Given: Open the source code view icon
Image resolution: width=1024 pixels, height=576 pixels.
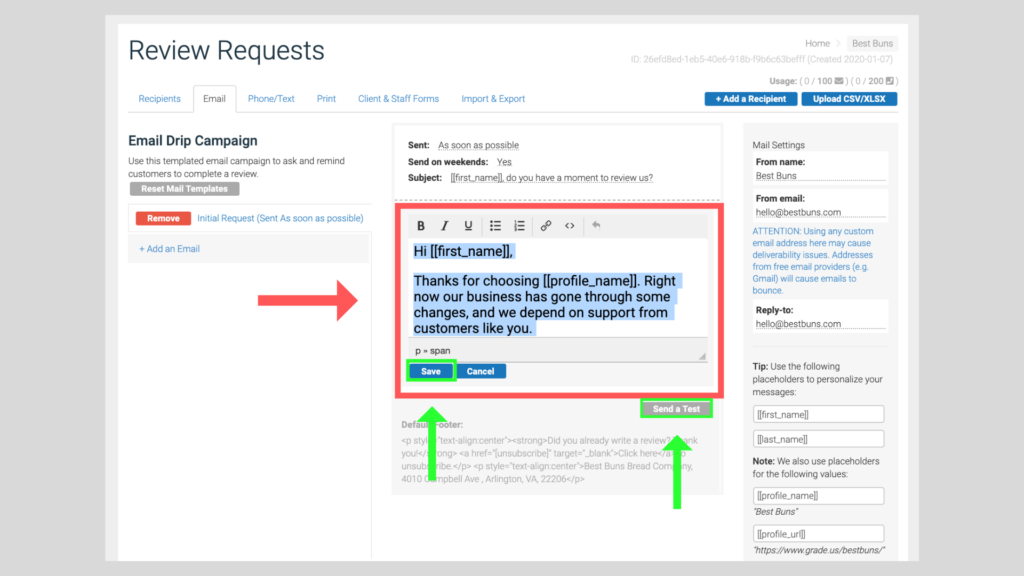Looking at the screenshot, I should 569,226.
